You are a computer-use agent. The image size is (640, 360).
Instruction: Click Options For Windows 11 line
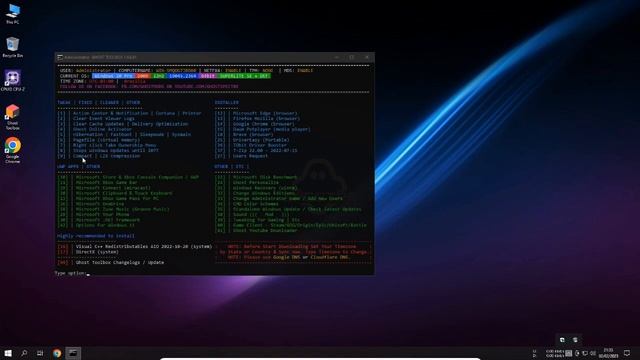pyautogui.click(x=96, y=225)
